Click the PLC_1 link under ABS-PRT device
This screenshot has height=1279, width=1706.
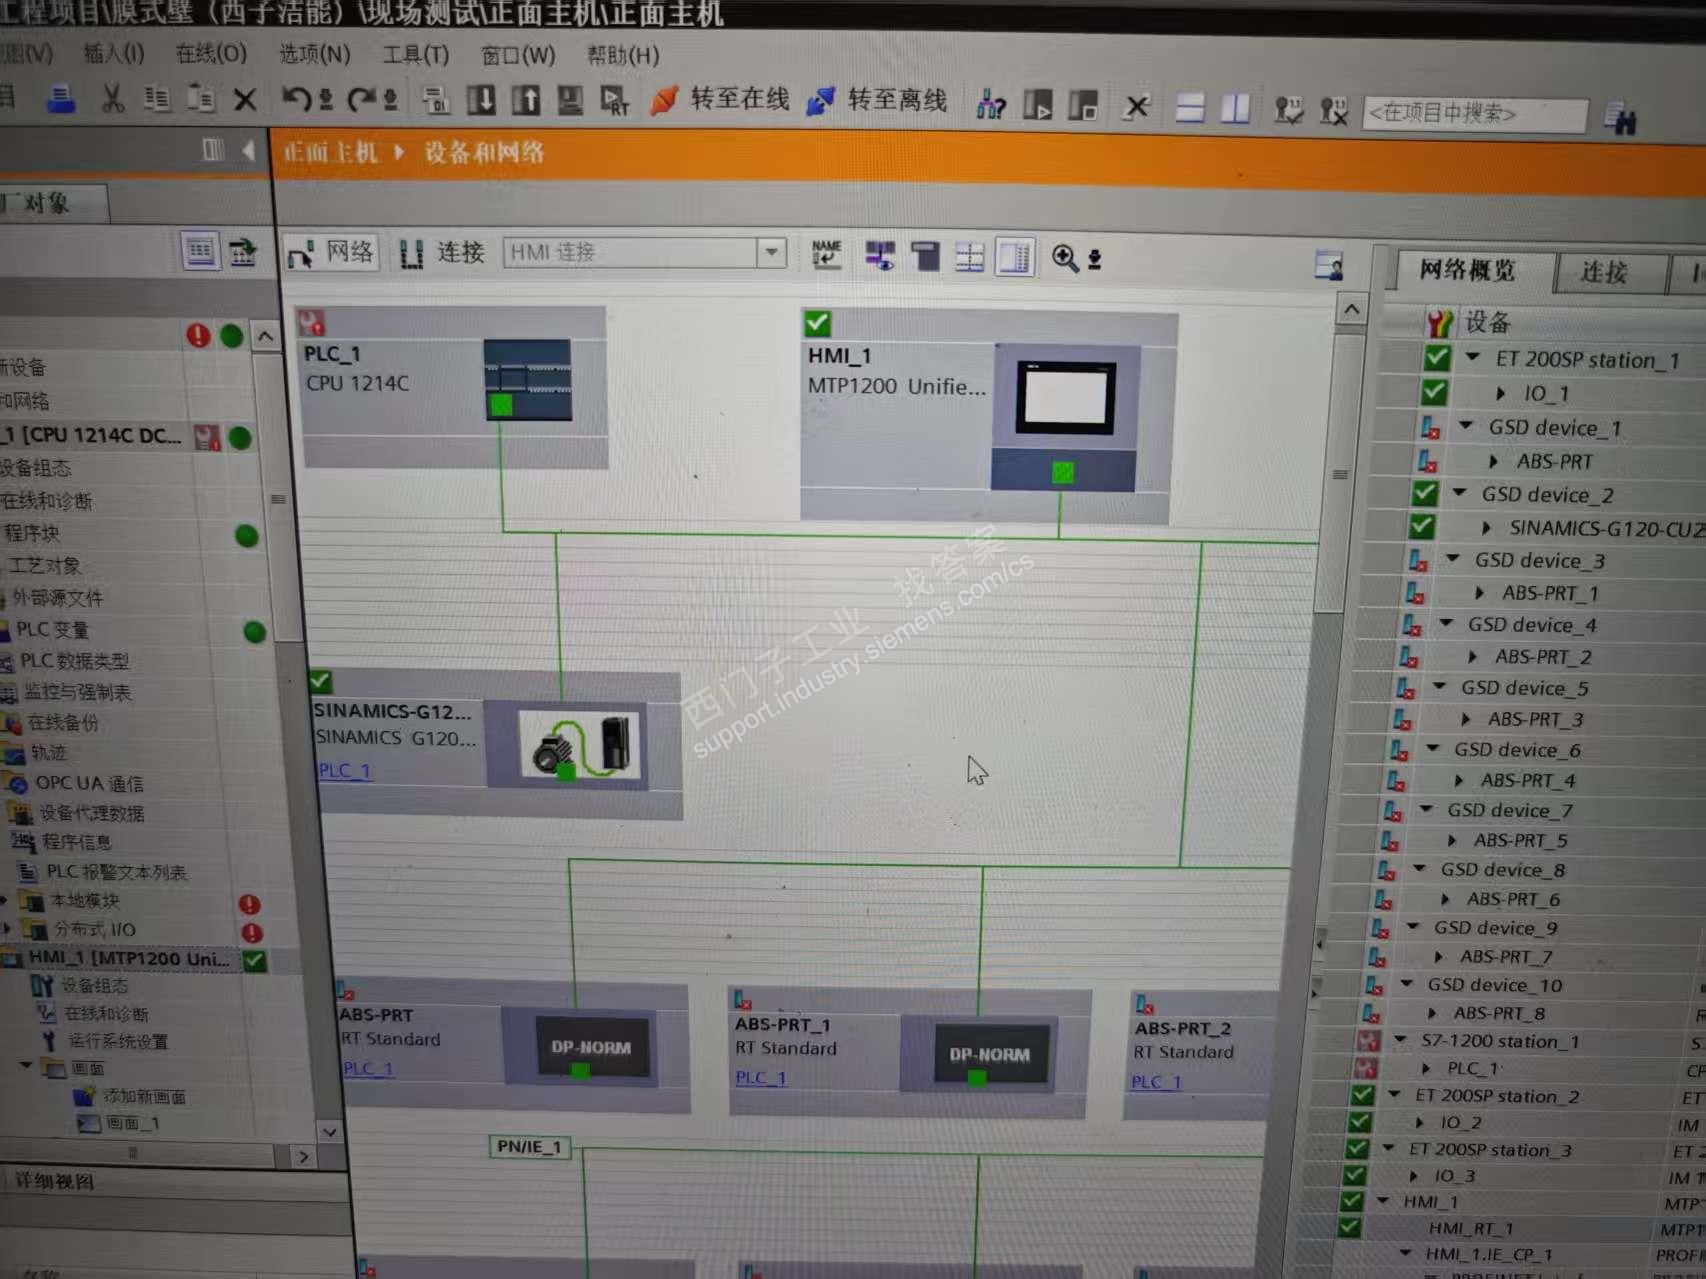pyautogui.click(x=367, y=1068)
